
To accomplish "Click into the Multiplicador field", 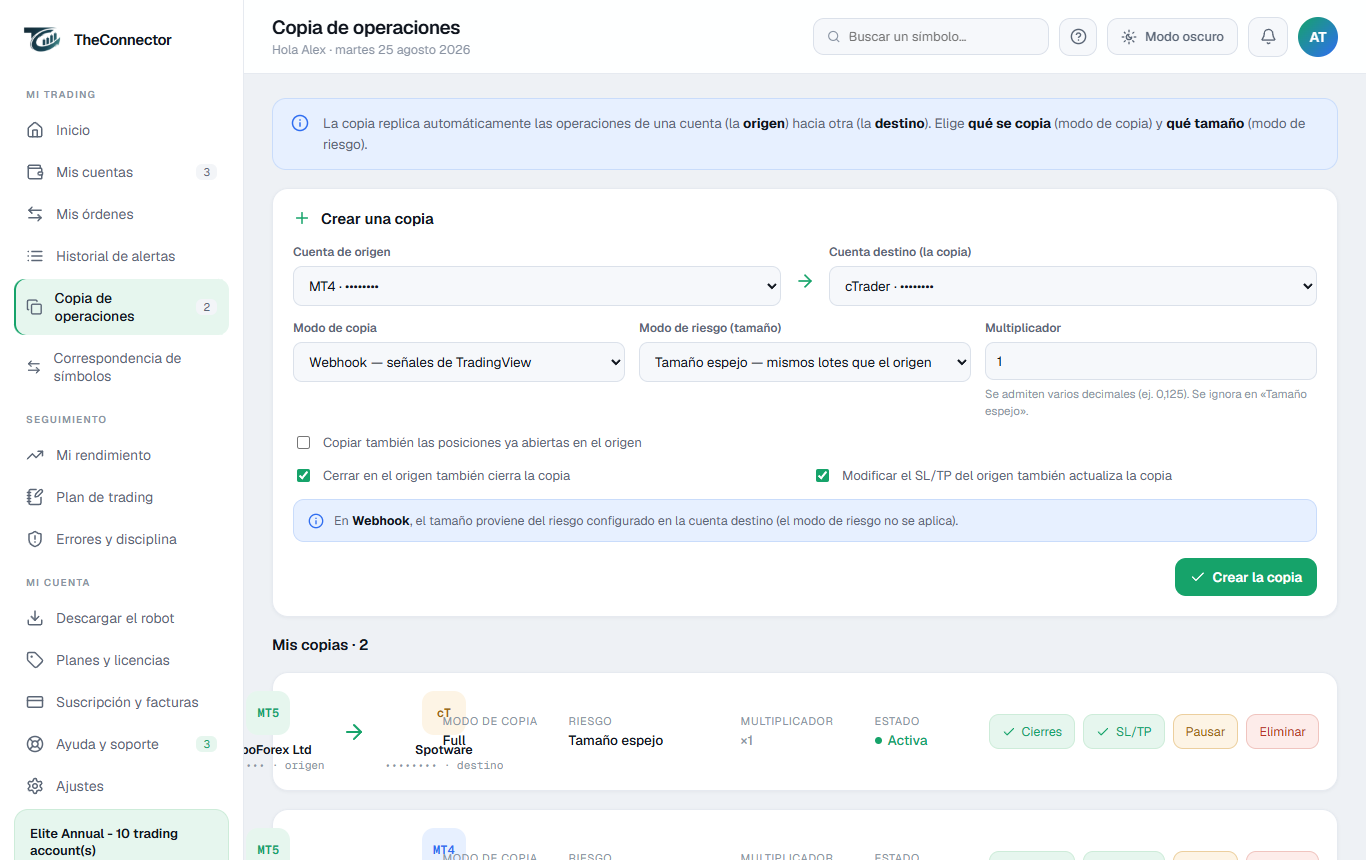I will 1151,362.
